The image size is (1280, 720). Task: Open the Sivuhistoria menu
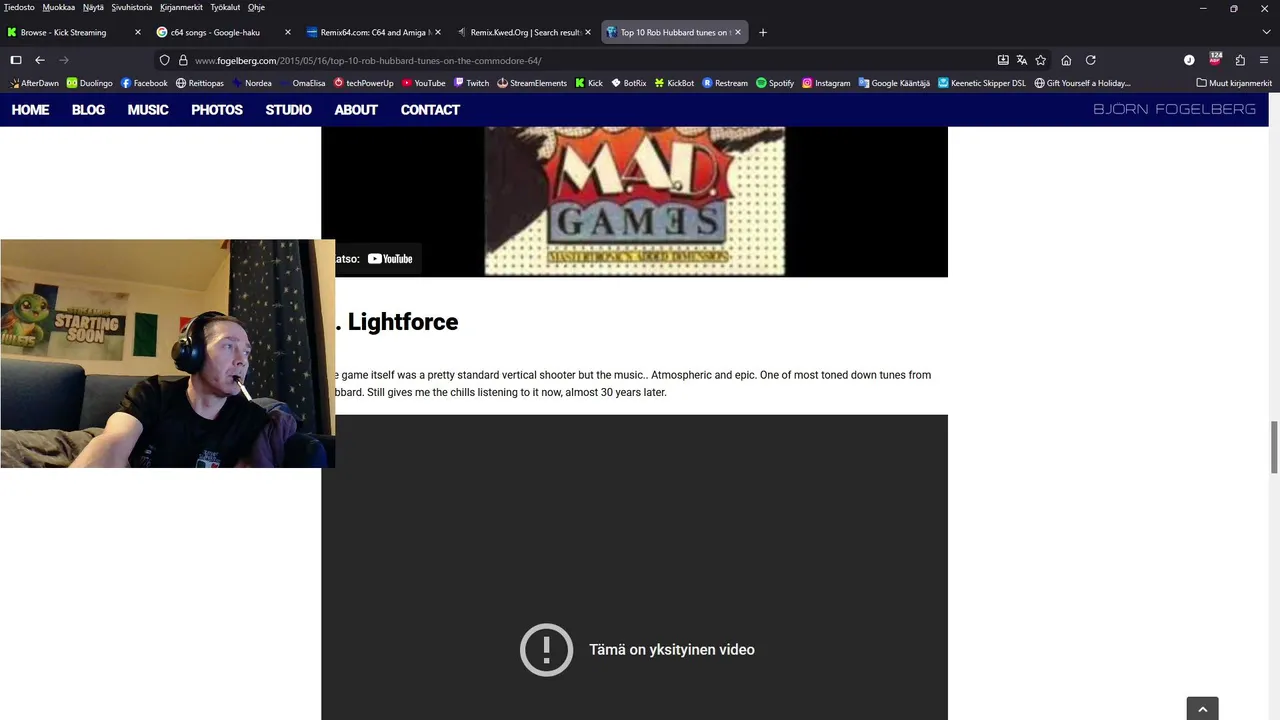tap(132, 7)
